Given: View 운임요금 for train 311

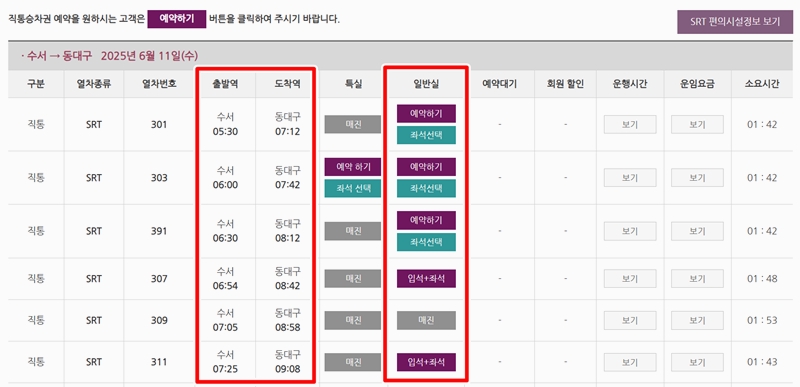Looking at the screenshot, I should (697, 362).
